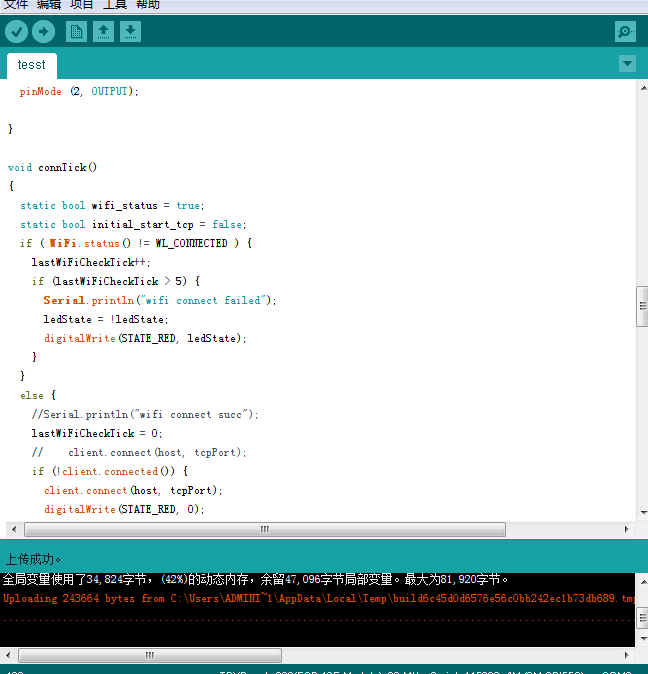Screen dimensions: 648x674
Task: Click the console scroll right arrow
Action: tap(627, 655)
